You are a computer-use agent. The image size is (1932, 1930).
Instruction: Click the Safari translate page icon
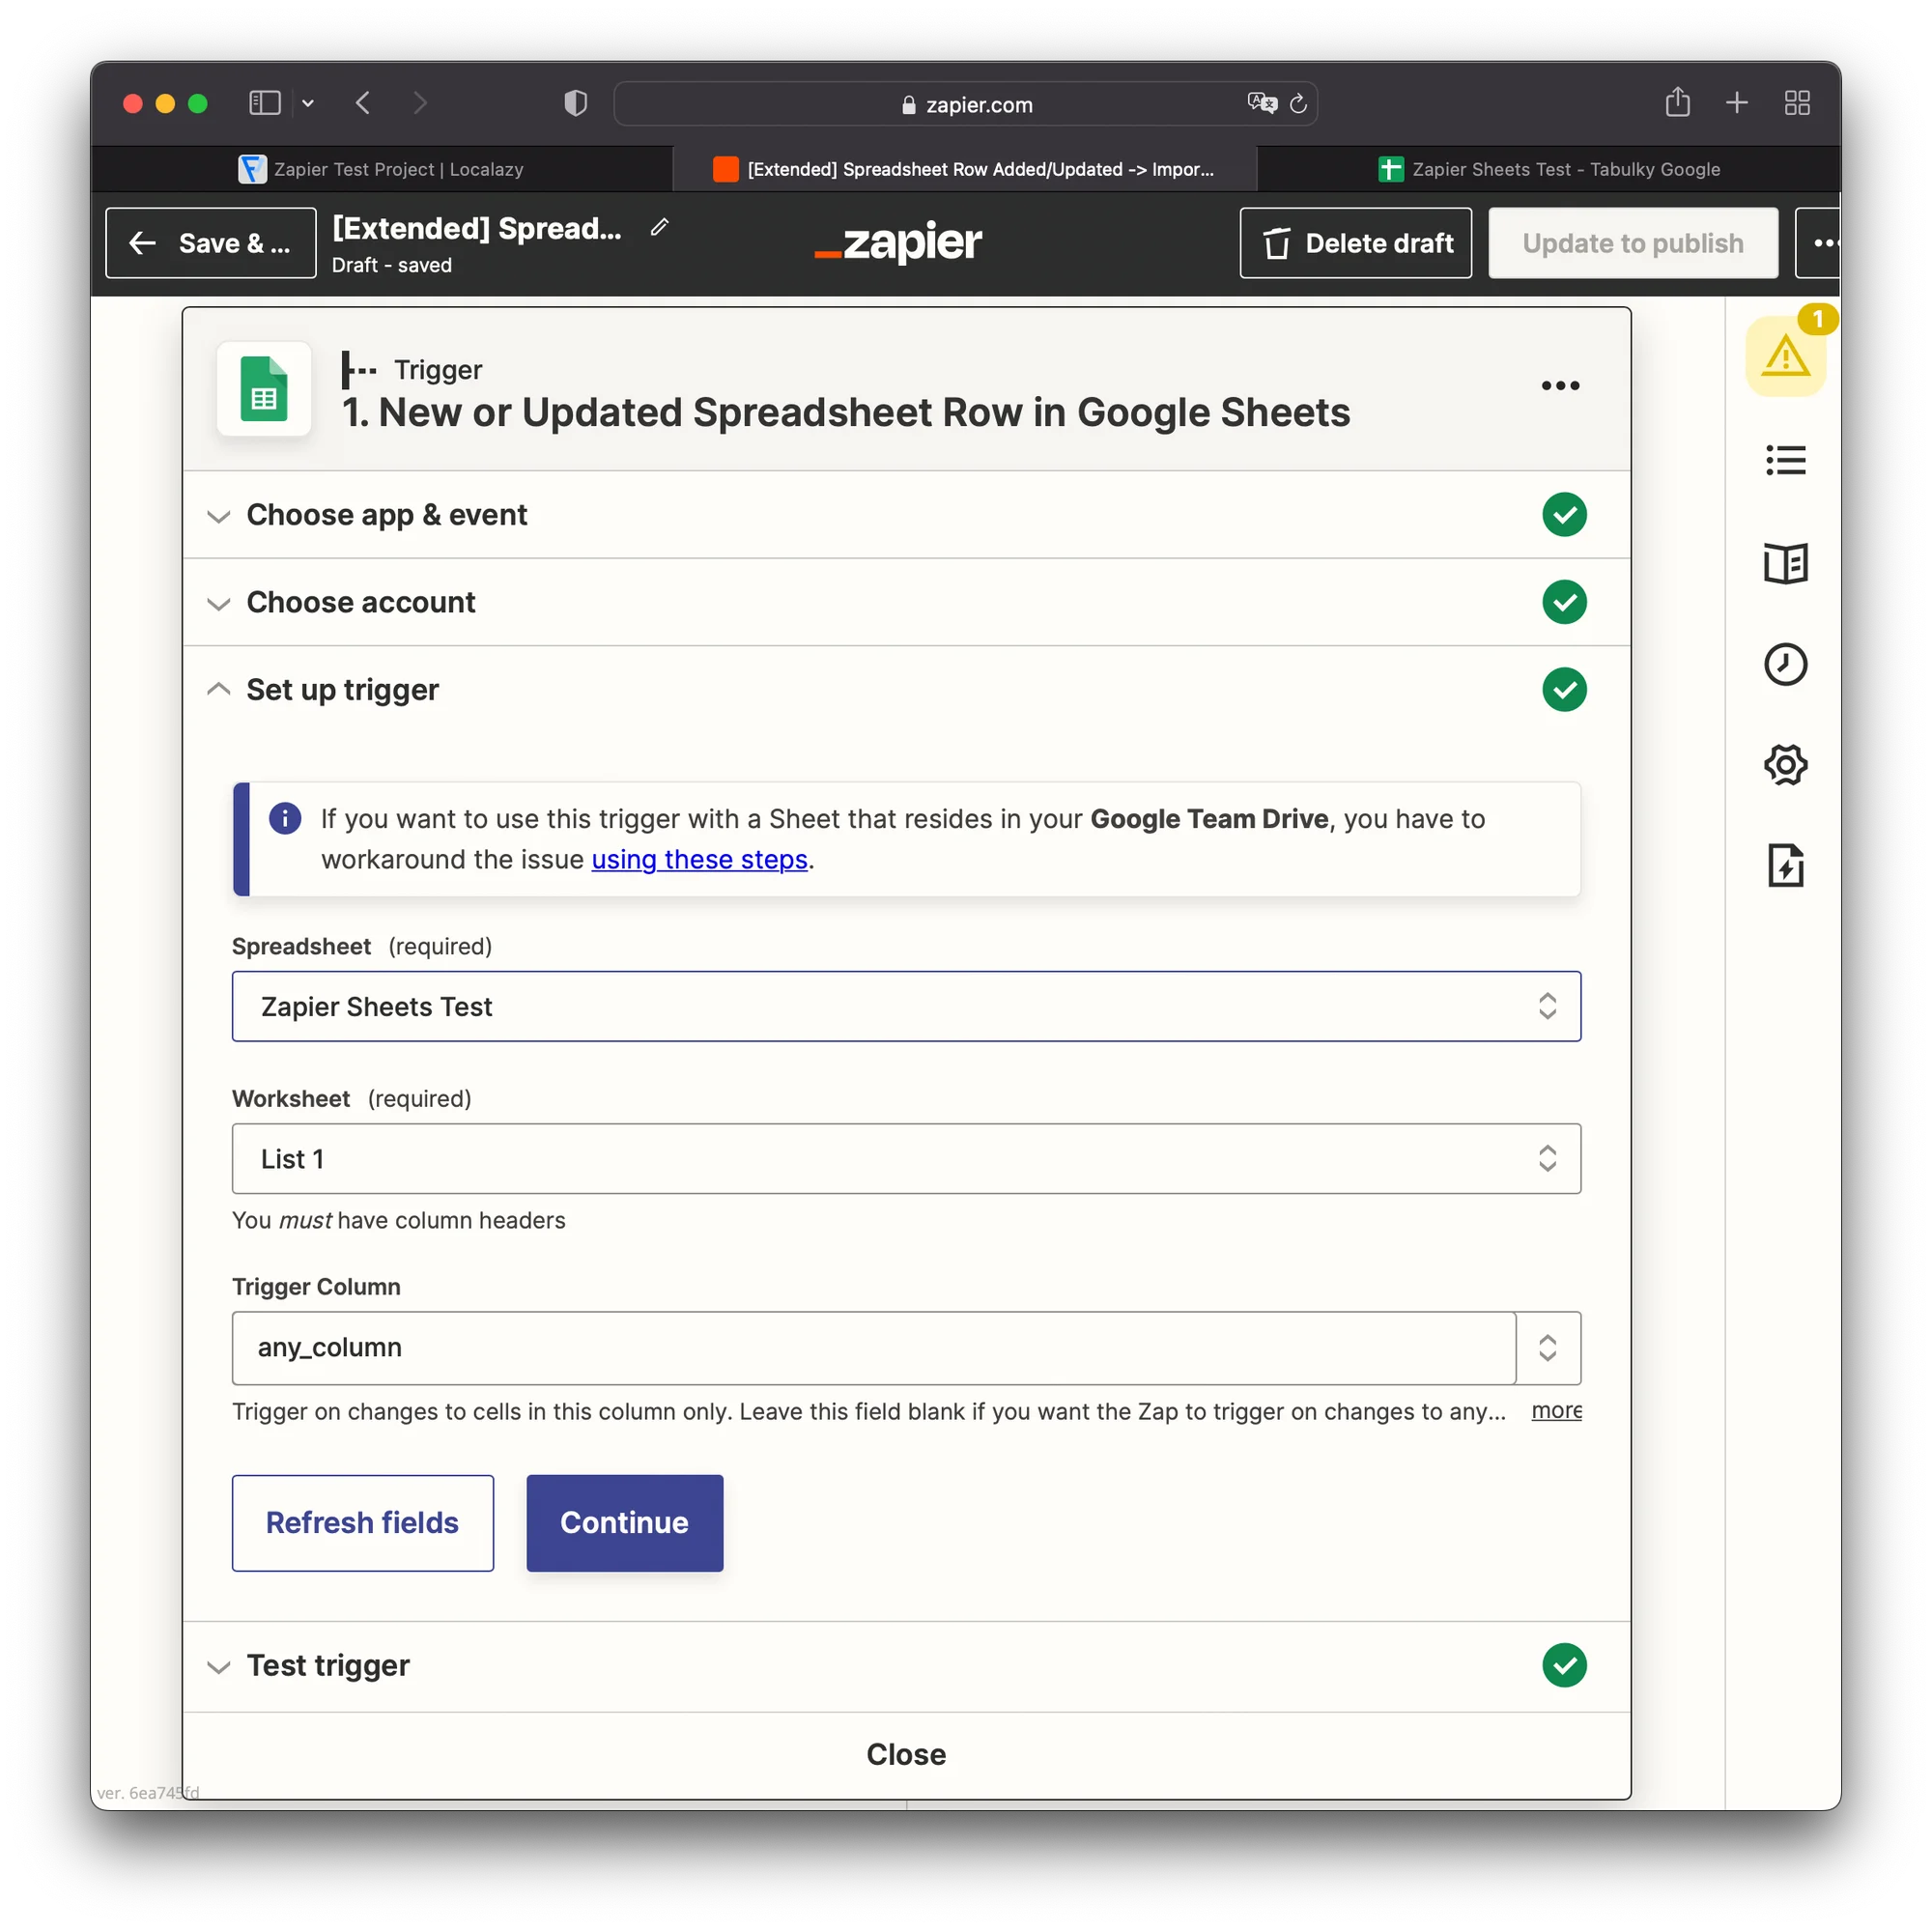click(x=1262, y=103)
